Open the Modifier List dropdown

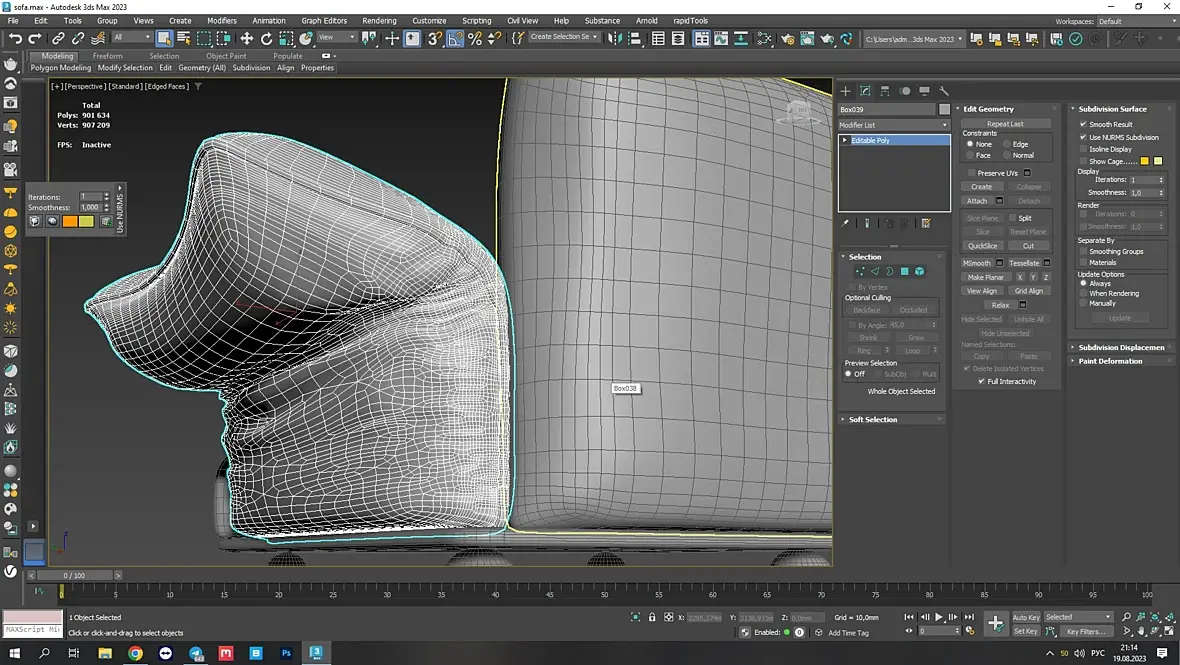tap(893, 125)
